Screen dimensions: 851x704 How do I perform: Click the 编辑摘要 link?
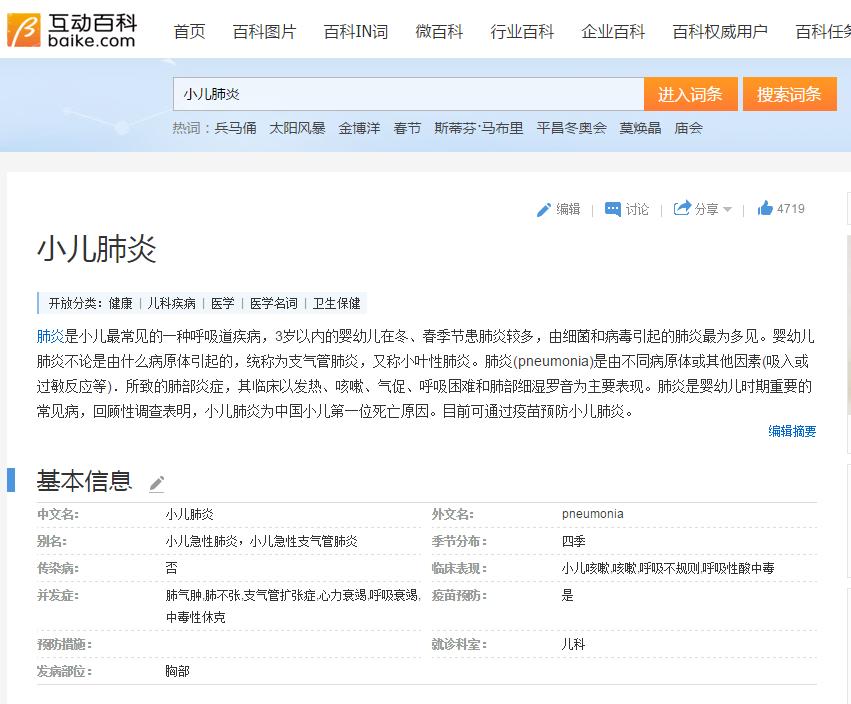click(791, 432)
